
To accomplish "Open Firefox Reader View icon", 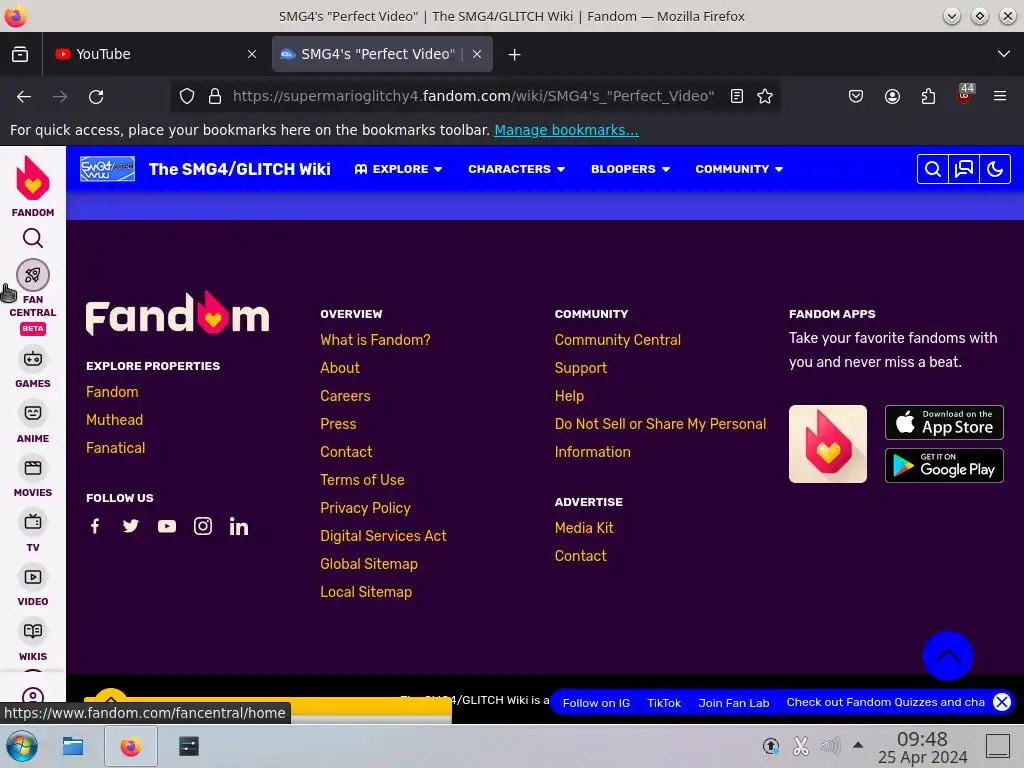I will coord(737,96).
